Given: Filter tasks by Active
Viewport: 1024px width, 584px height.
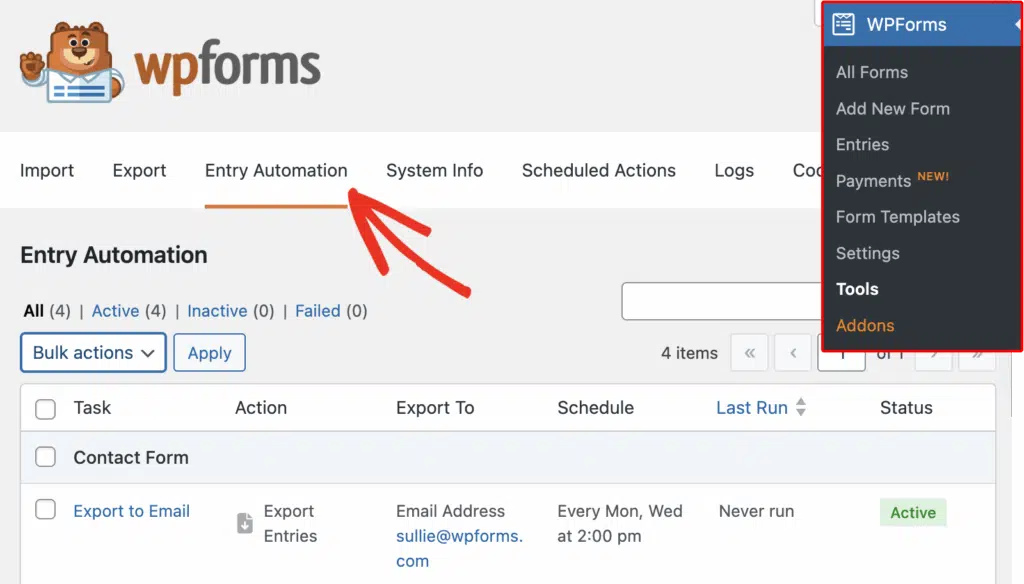Looking at the screenshot, I should point(115,311).
